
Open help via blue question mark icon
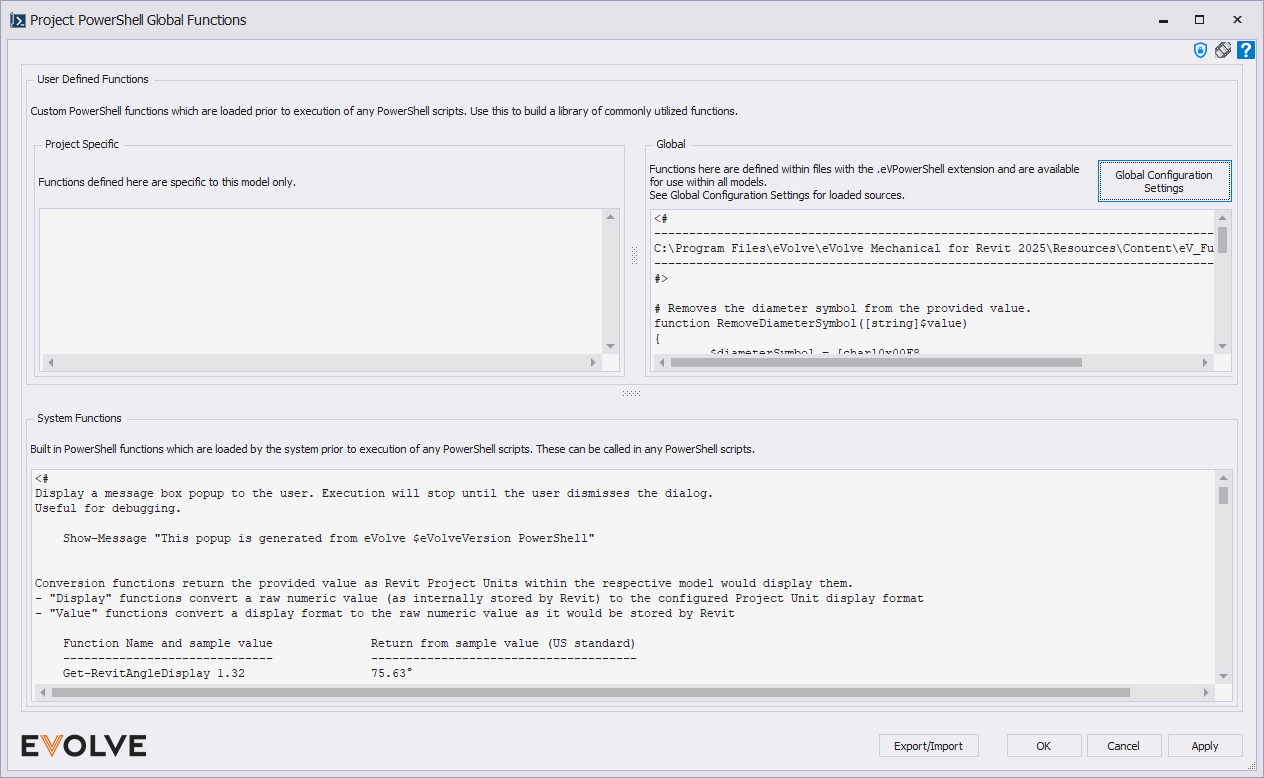click(1246, 50)
